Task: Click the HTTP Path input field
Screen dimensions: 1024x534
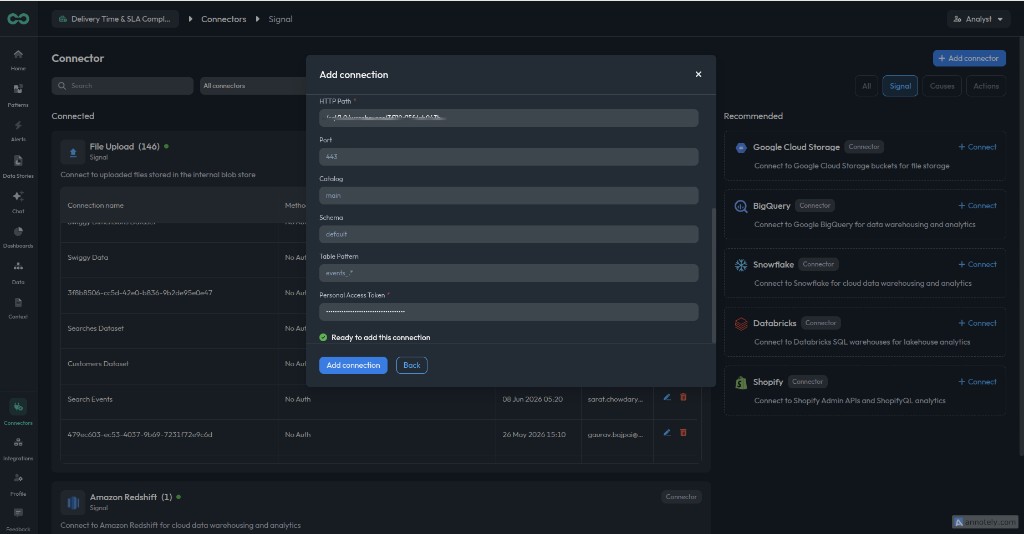Action: pos(509,118)
